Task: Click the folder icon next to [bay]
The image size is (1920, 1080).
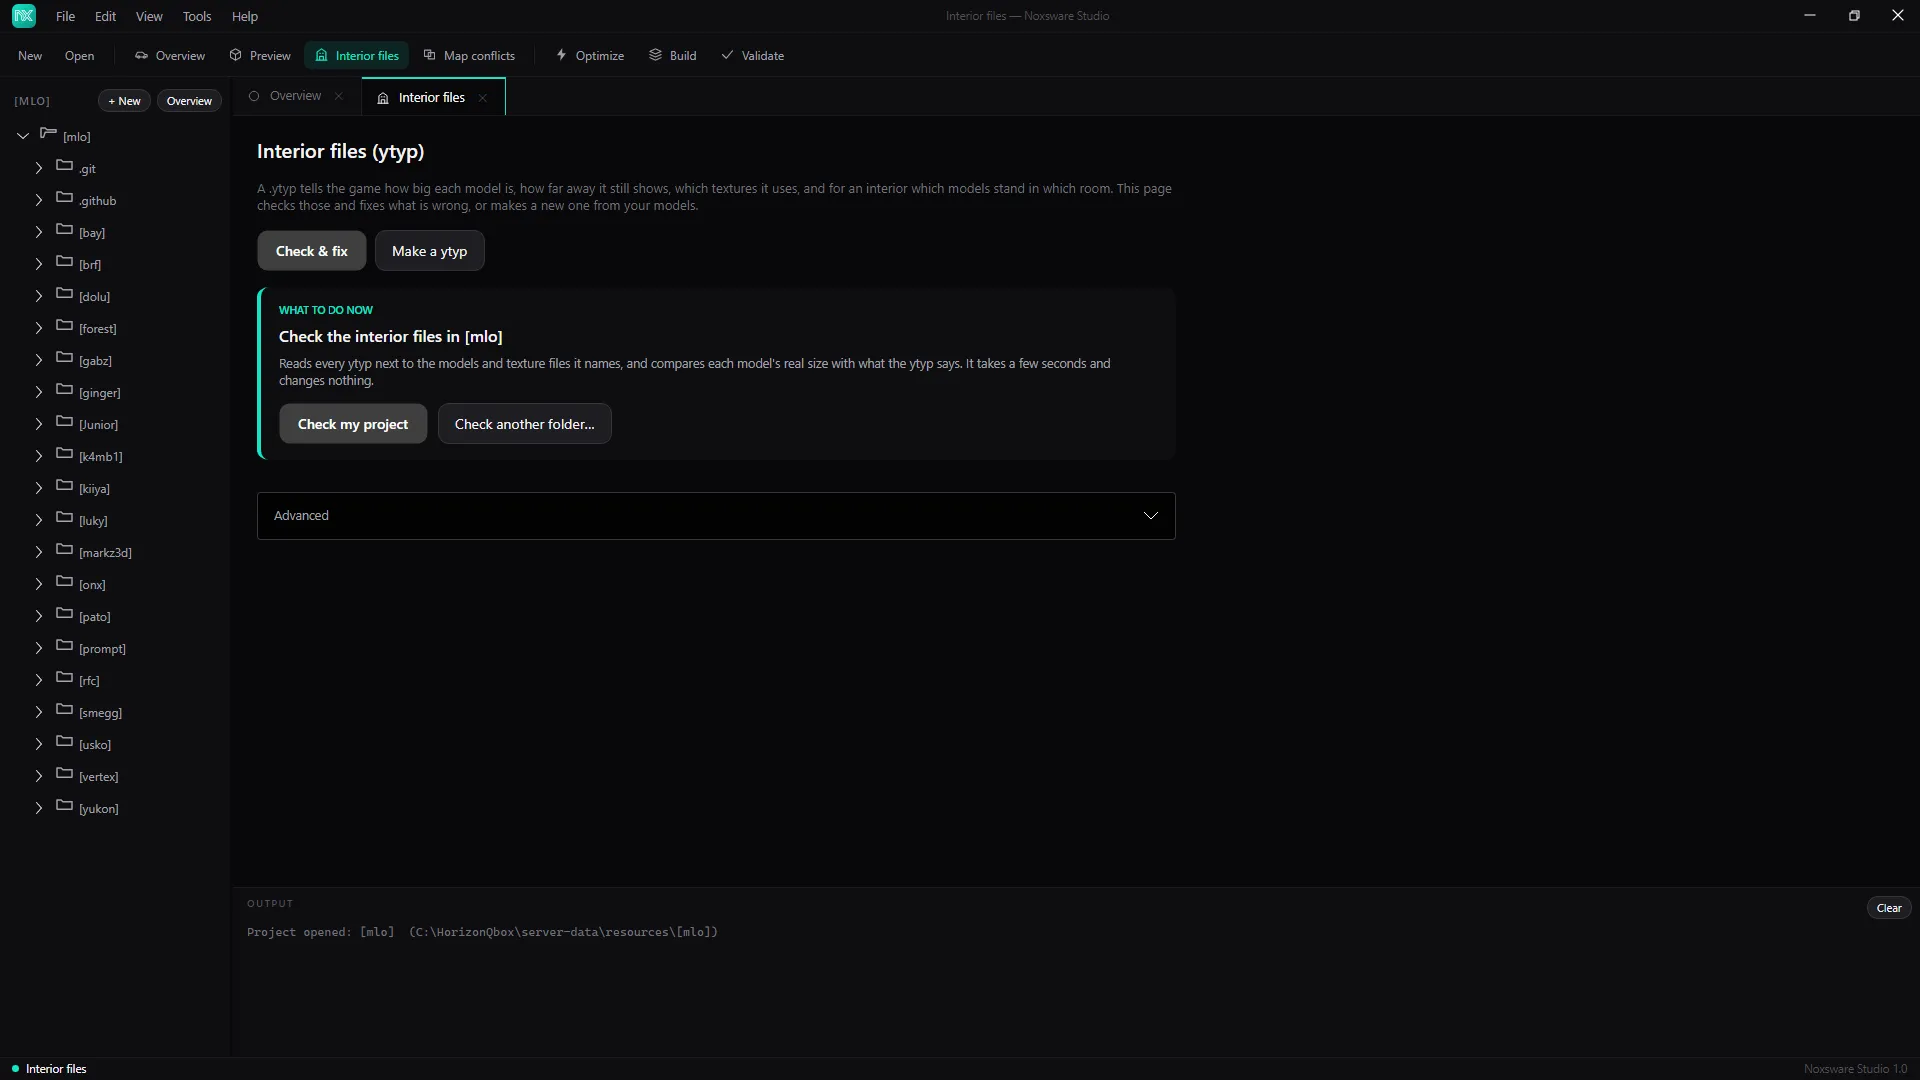Action: [65, 231]
